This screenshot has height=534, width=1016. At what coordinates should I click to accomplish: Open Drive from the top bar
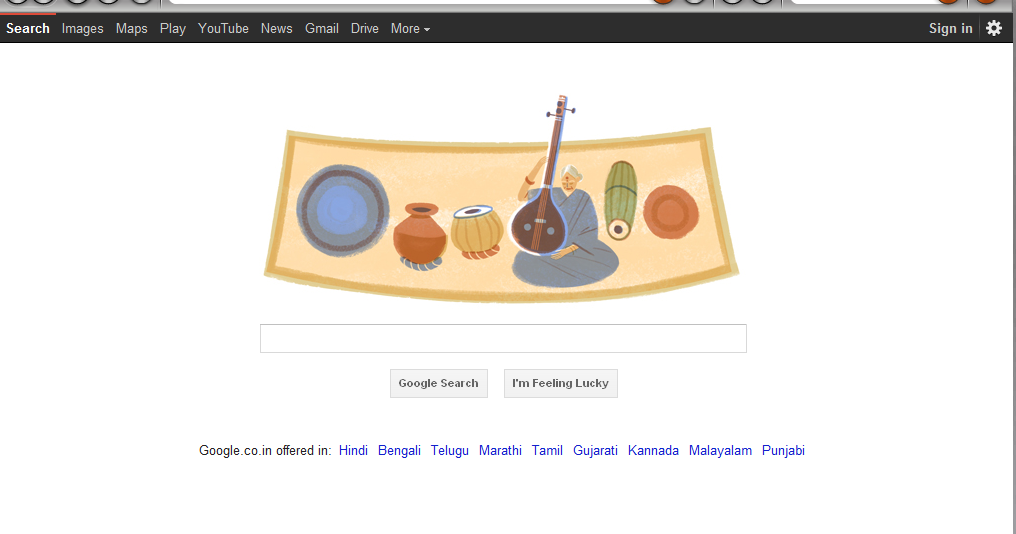pyautogui.click(x=364, y=29)
